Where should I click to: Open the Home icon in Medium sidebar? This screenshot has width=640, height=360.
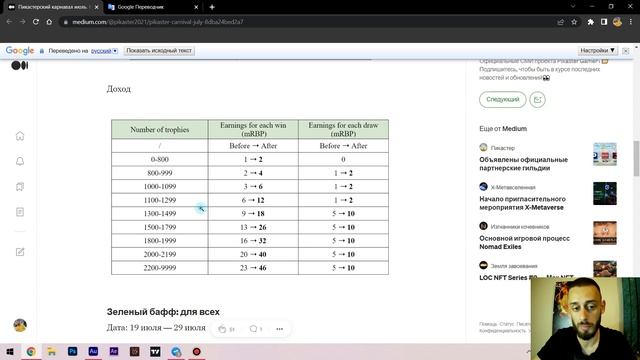tap(20, 136)
